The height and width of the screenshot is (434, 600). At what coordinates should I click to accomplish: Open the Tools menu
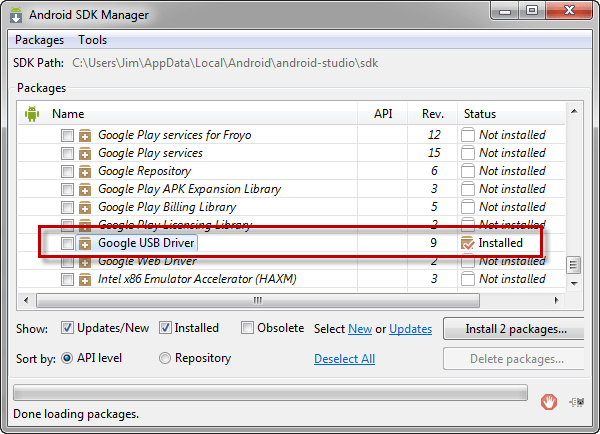pos(93,40)
